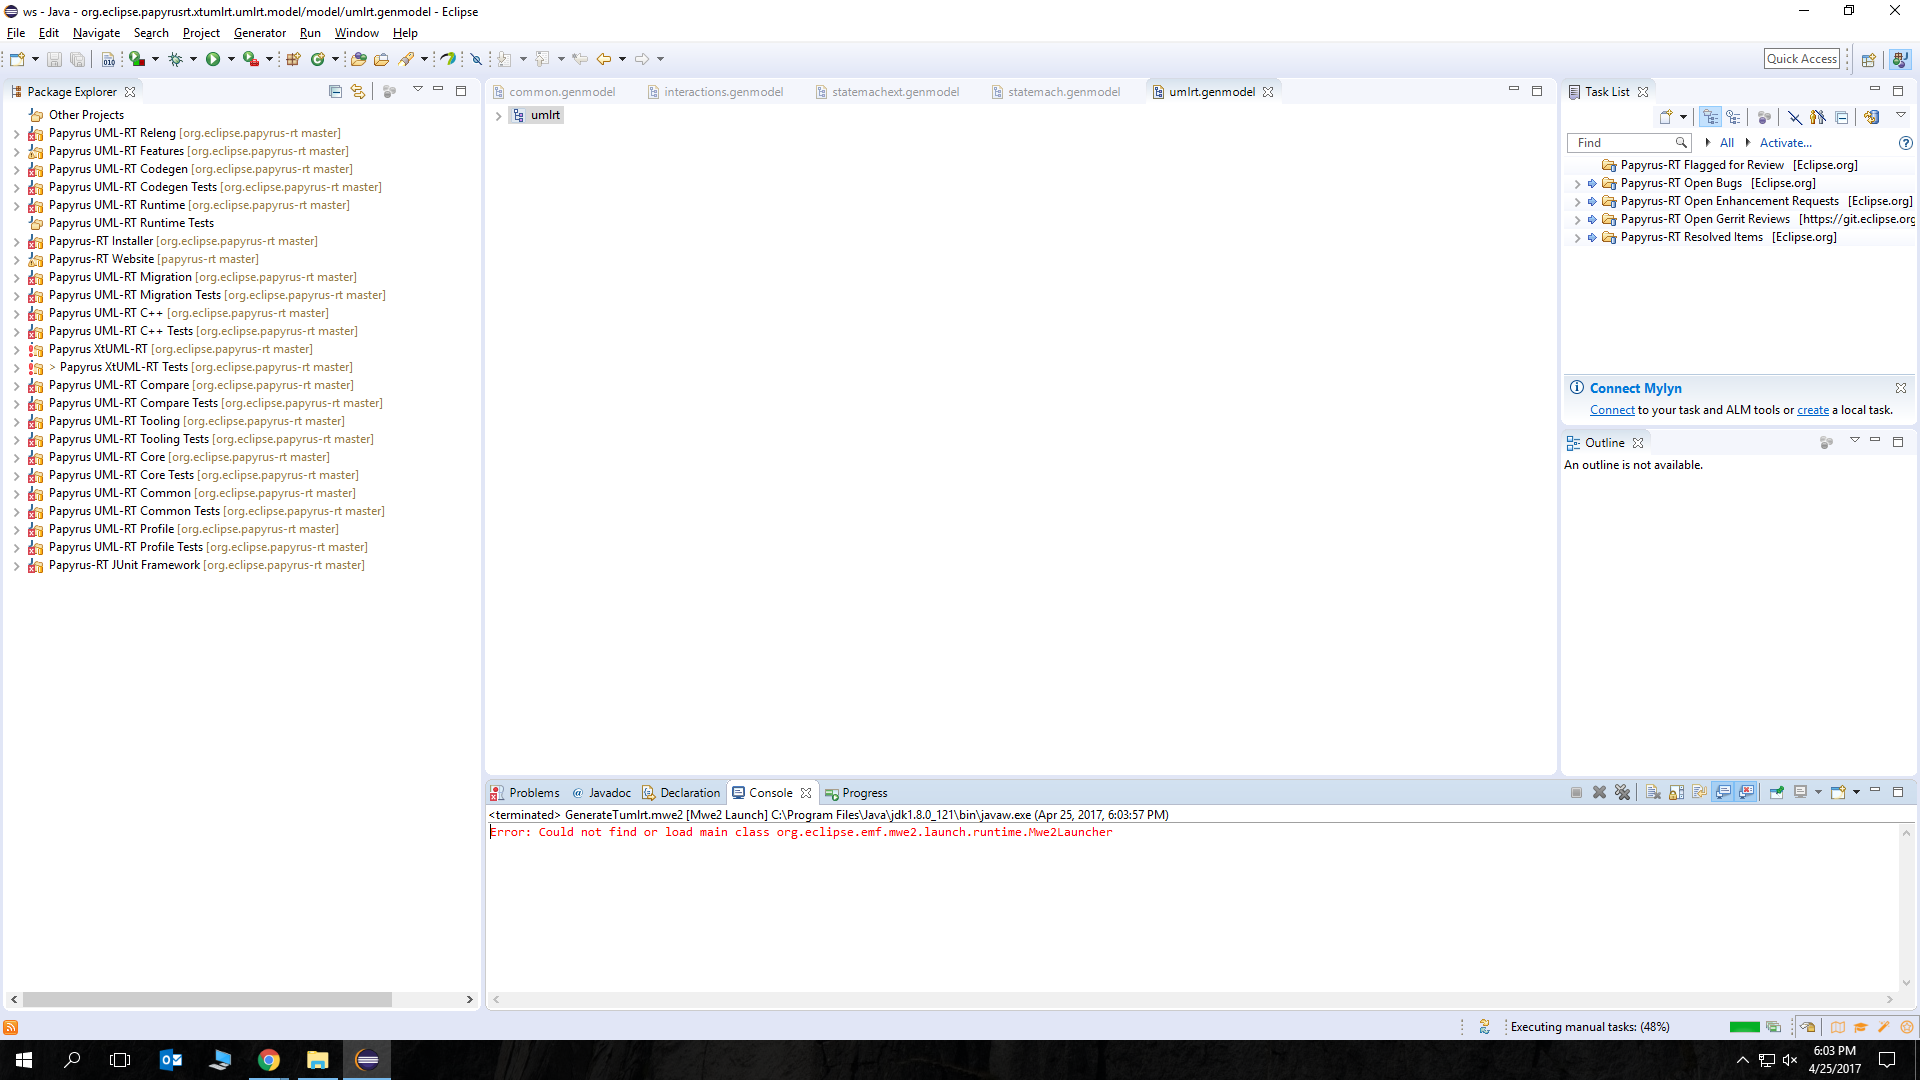Screen dimensions: 1920x1080
Task: Click Collapse All in Package Explorer
Action: point(335,91)
